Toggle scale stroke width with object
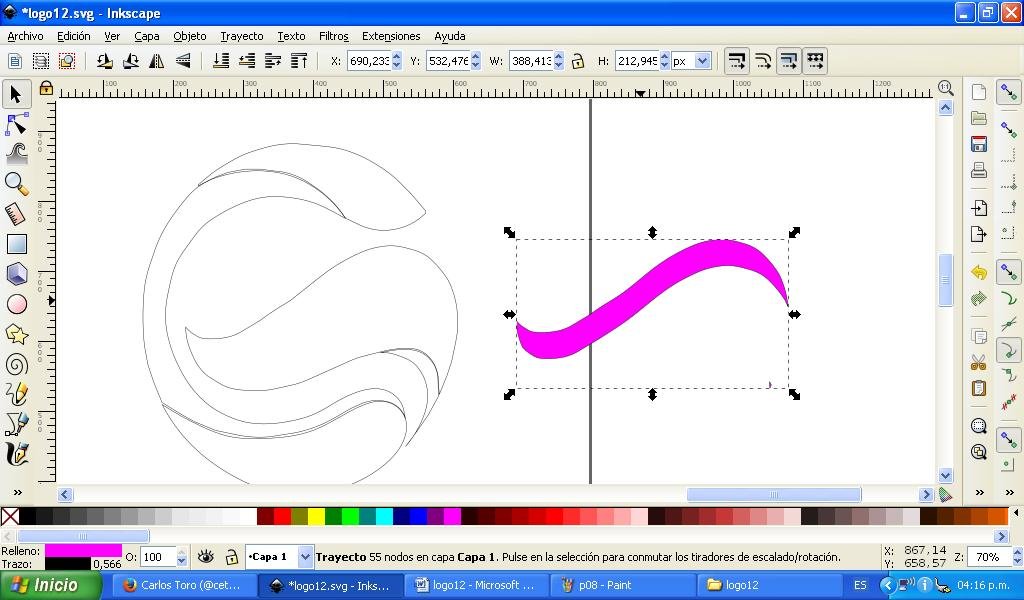Viewport: 1024px width, 600px height. (737, 61)
